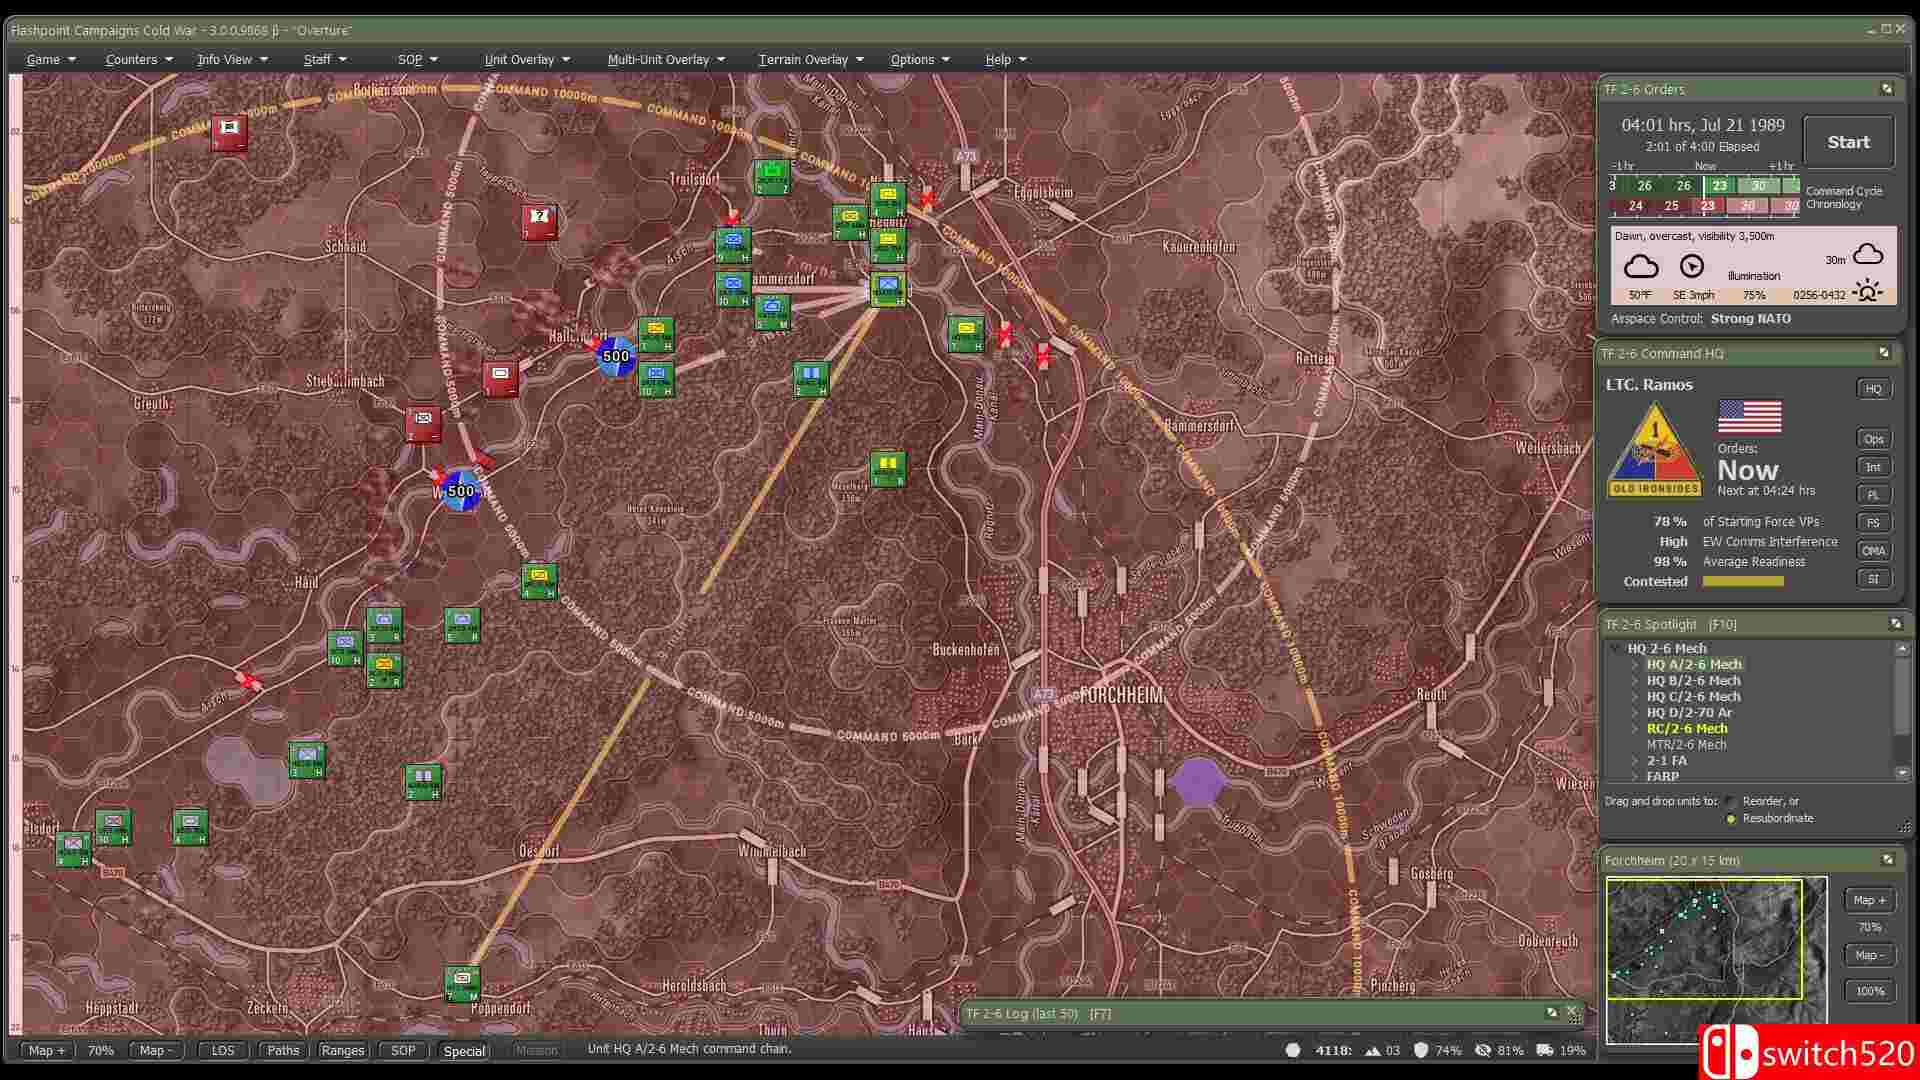Open the Terrain Overlay menu
This screenshot has height=1080, width=1920.
pos(805,59)
